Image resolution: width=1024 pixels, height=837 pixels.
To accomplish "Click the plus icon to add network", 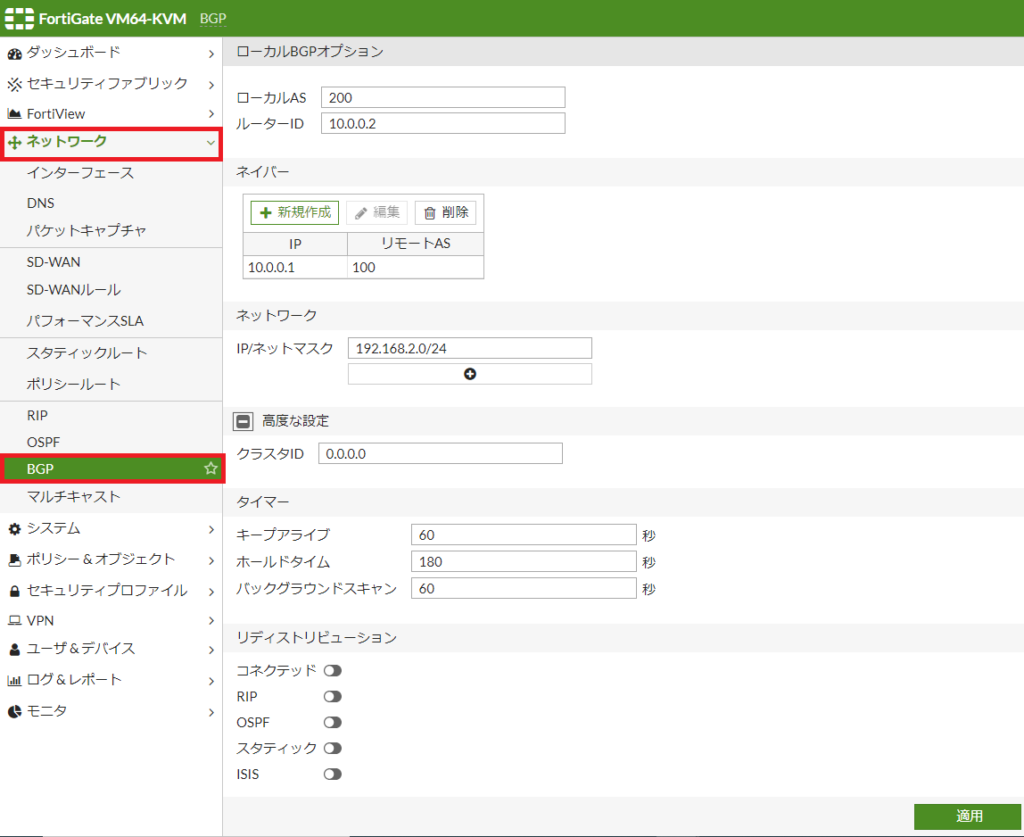I will tap(470, 374).
